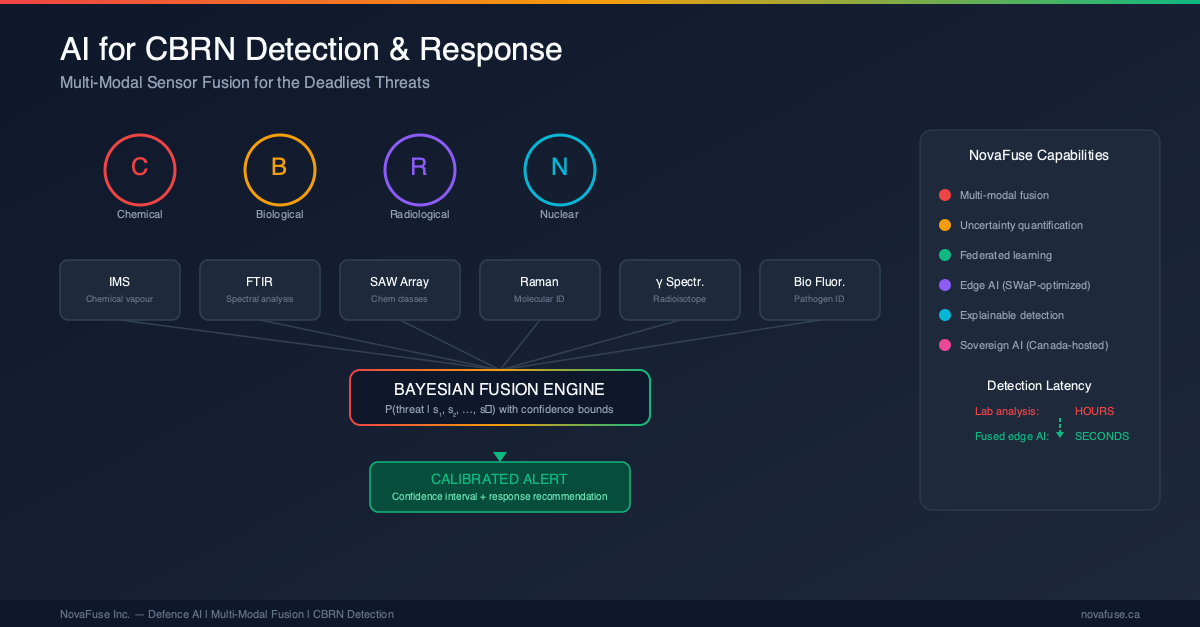Screen dimensions: 1200x627
Task: Click the purple dot beside Edge AI
Action: (x=945, y=285)
